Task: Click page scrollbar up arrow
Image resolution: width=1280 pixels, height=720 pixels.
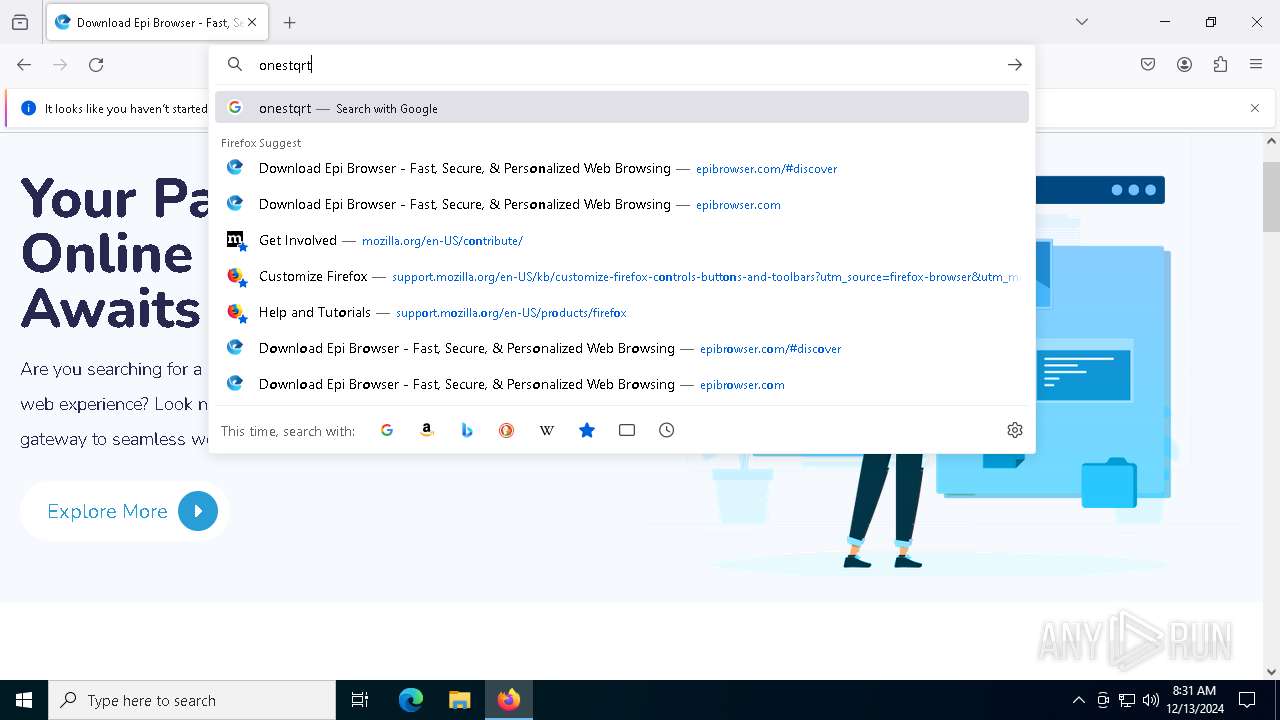Action: [1271, 142]
